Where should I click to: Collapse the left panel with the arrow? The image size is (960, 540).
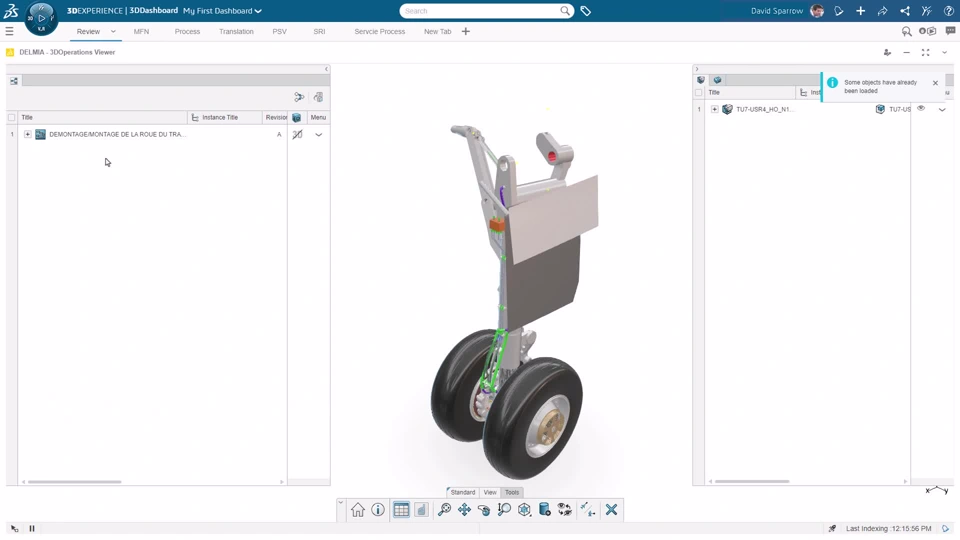coord(326,69)
